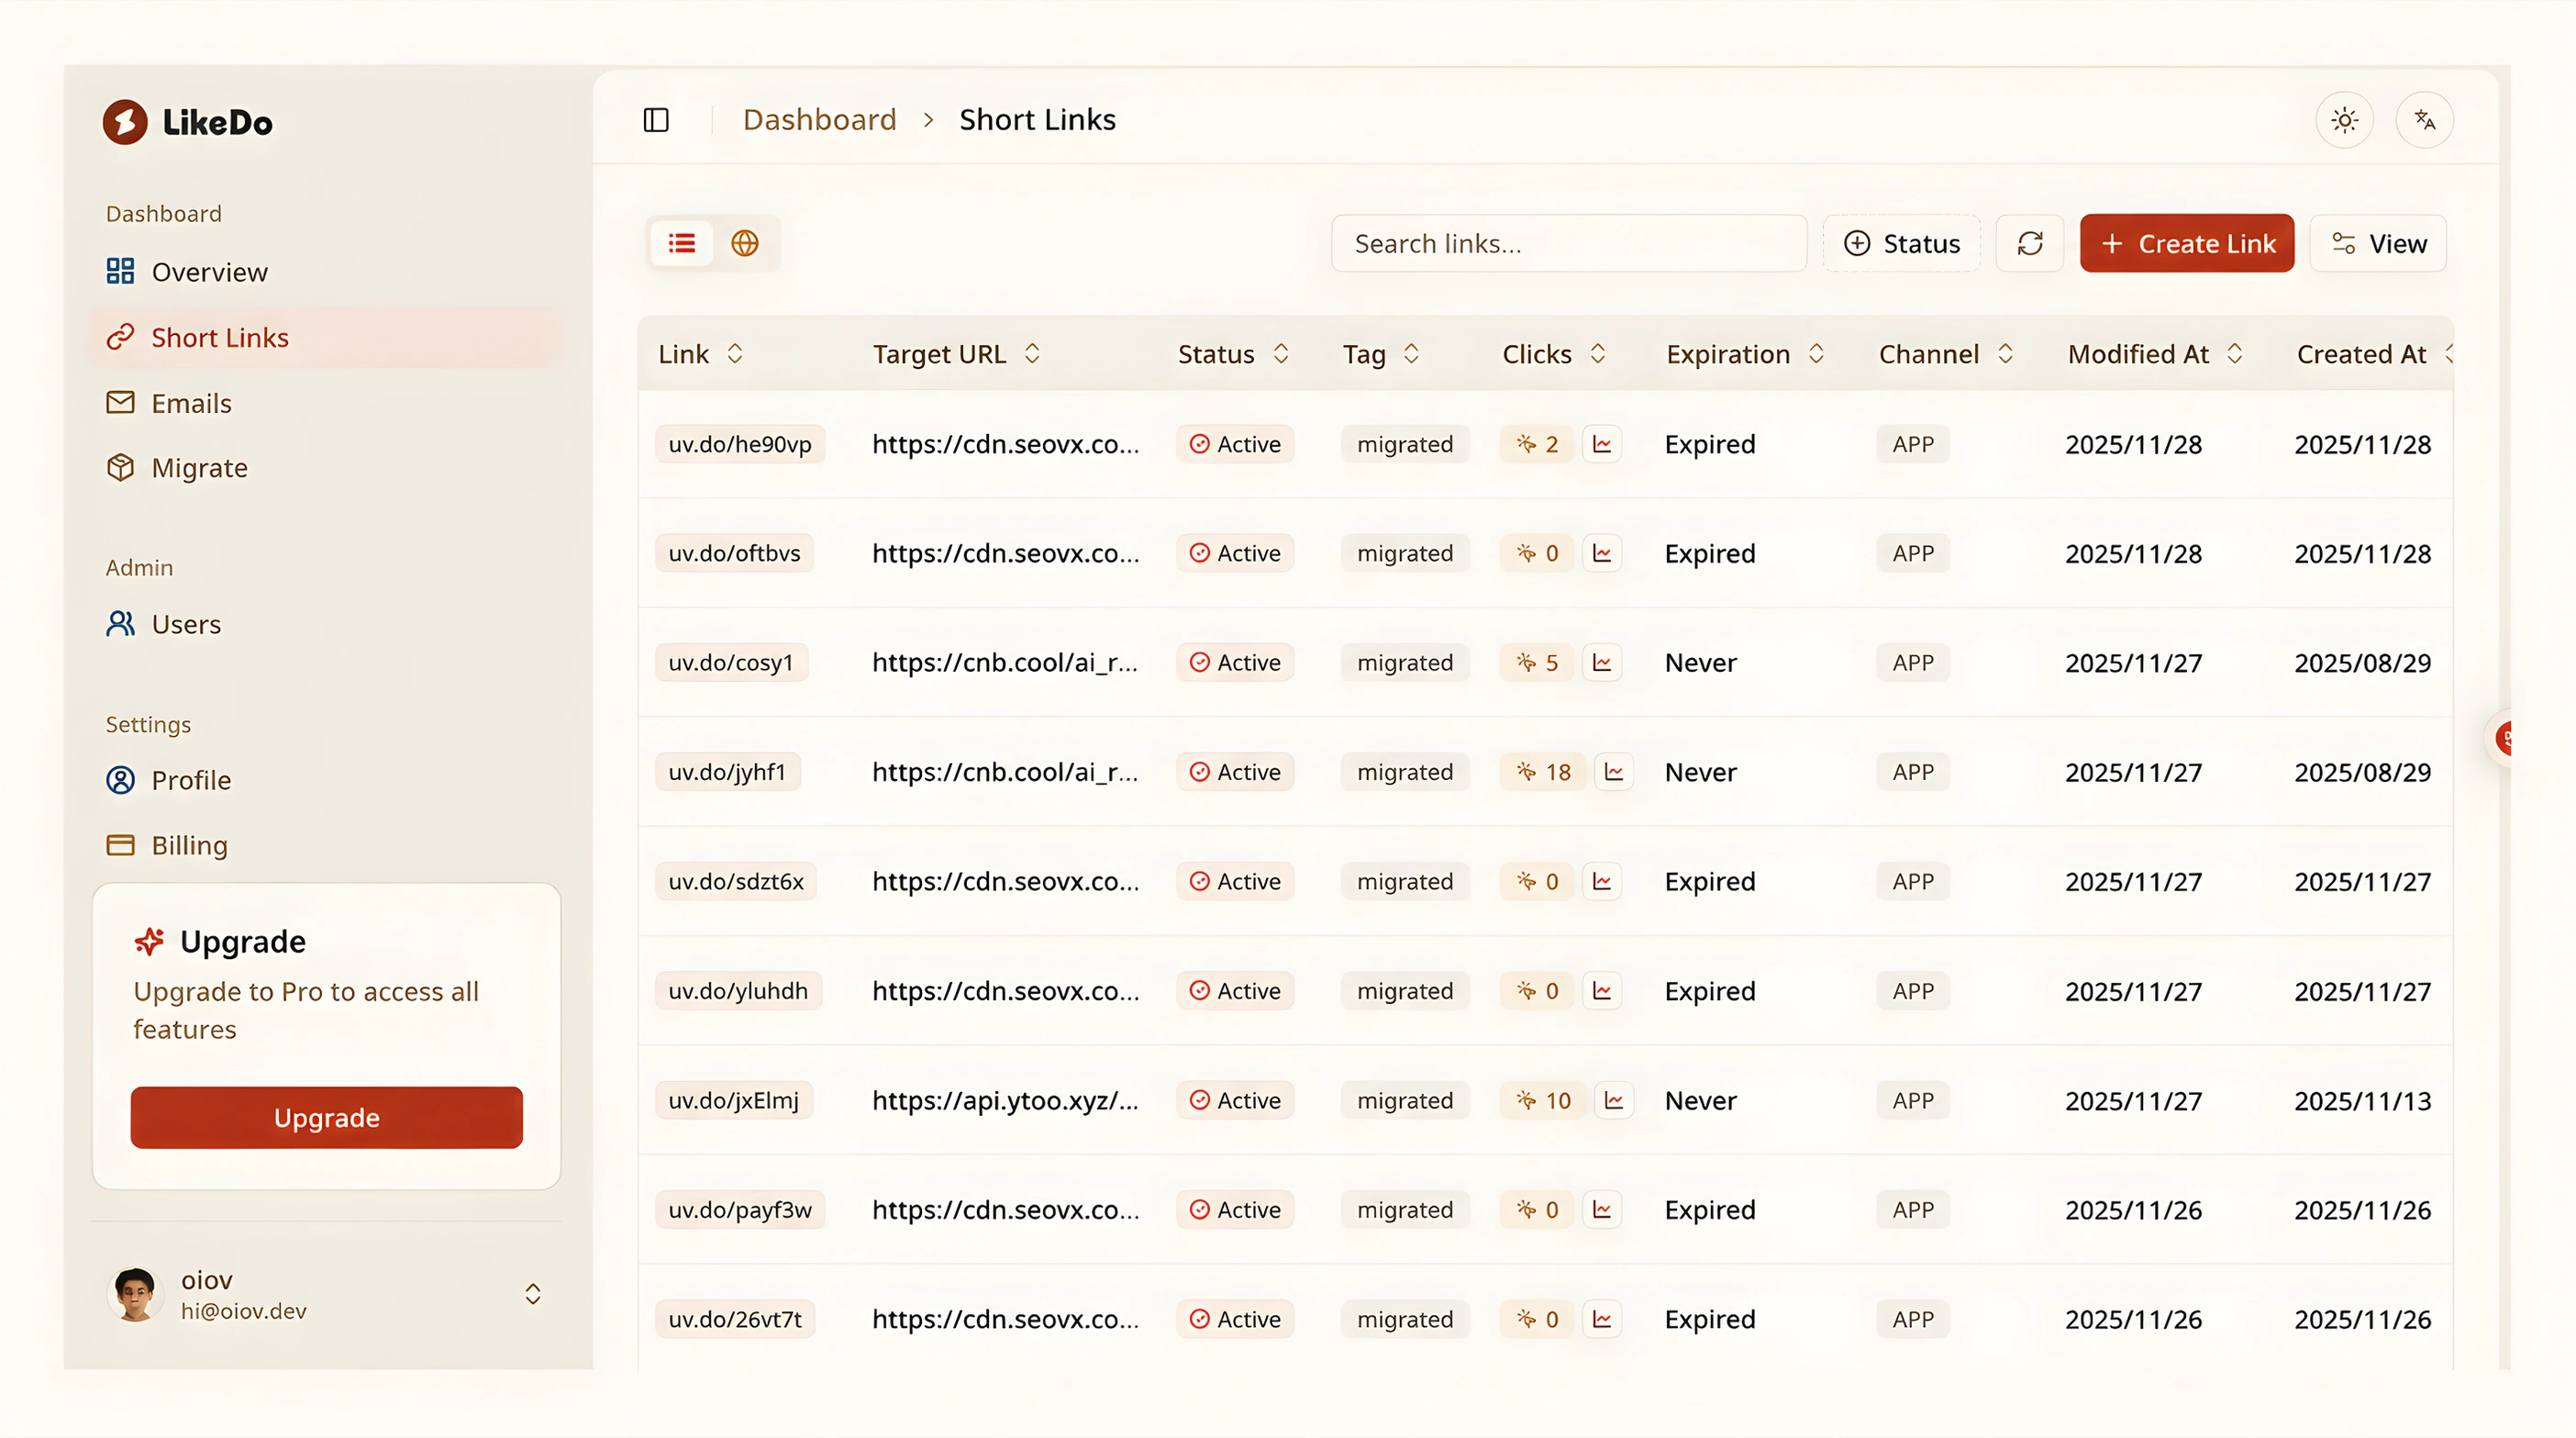Open analytics chart for uv.do/he90vp
Image resolution: width=2576 pixels, height=1438 pixels.
[1602, 444]
